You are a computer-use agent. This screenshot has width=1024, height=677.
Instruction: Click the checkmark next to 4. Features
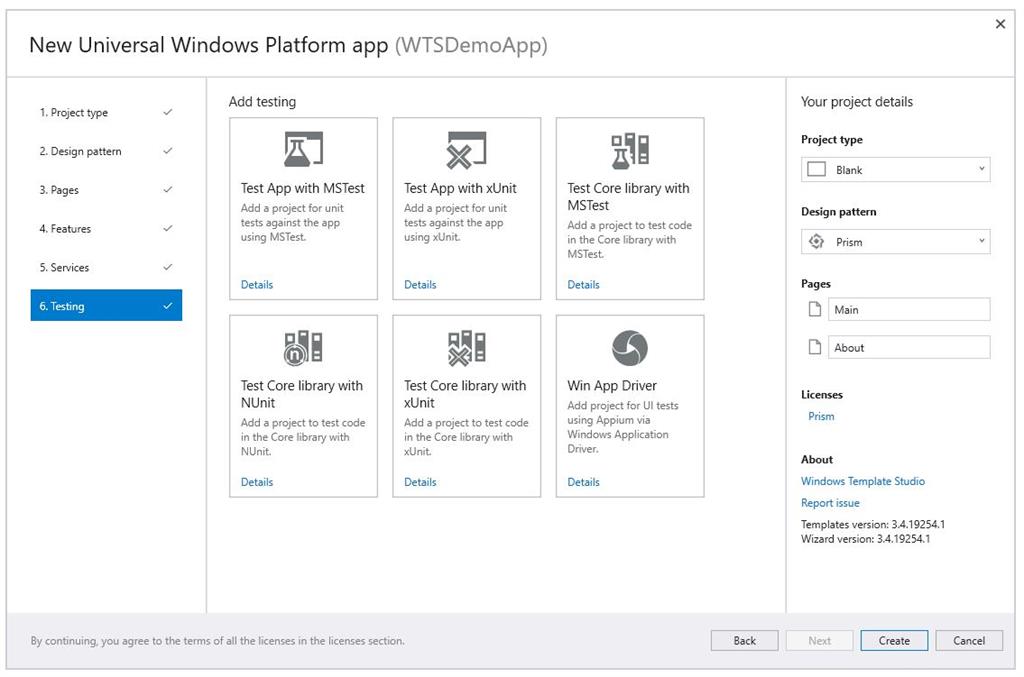pyautogui.click(x=169, y=228)
